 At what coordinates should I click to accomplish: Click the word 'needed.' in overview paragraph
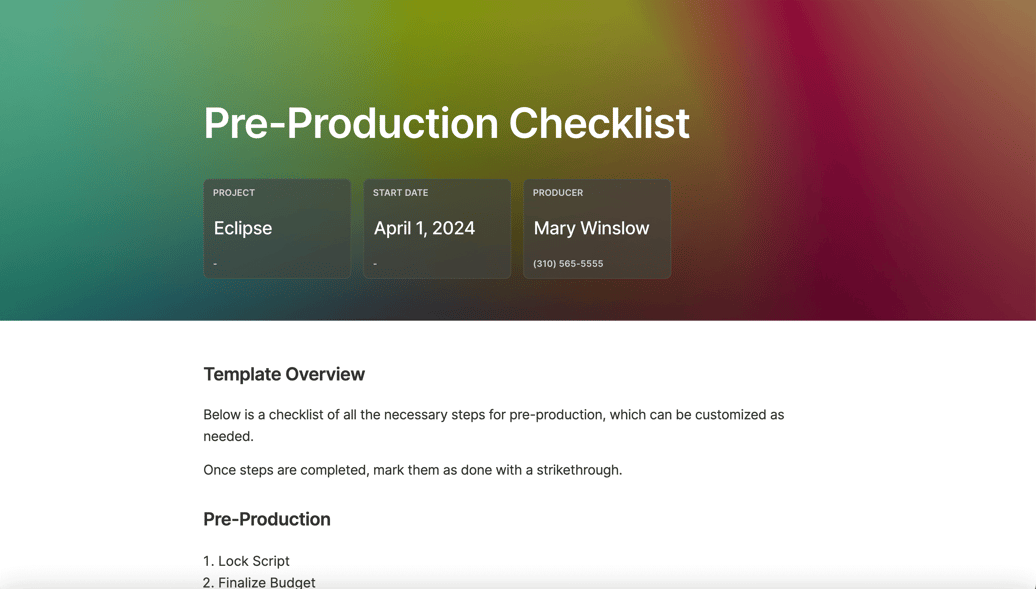[x=229, y=436]
